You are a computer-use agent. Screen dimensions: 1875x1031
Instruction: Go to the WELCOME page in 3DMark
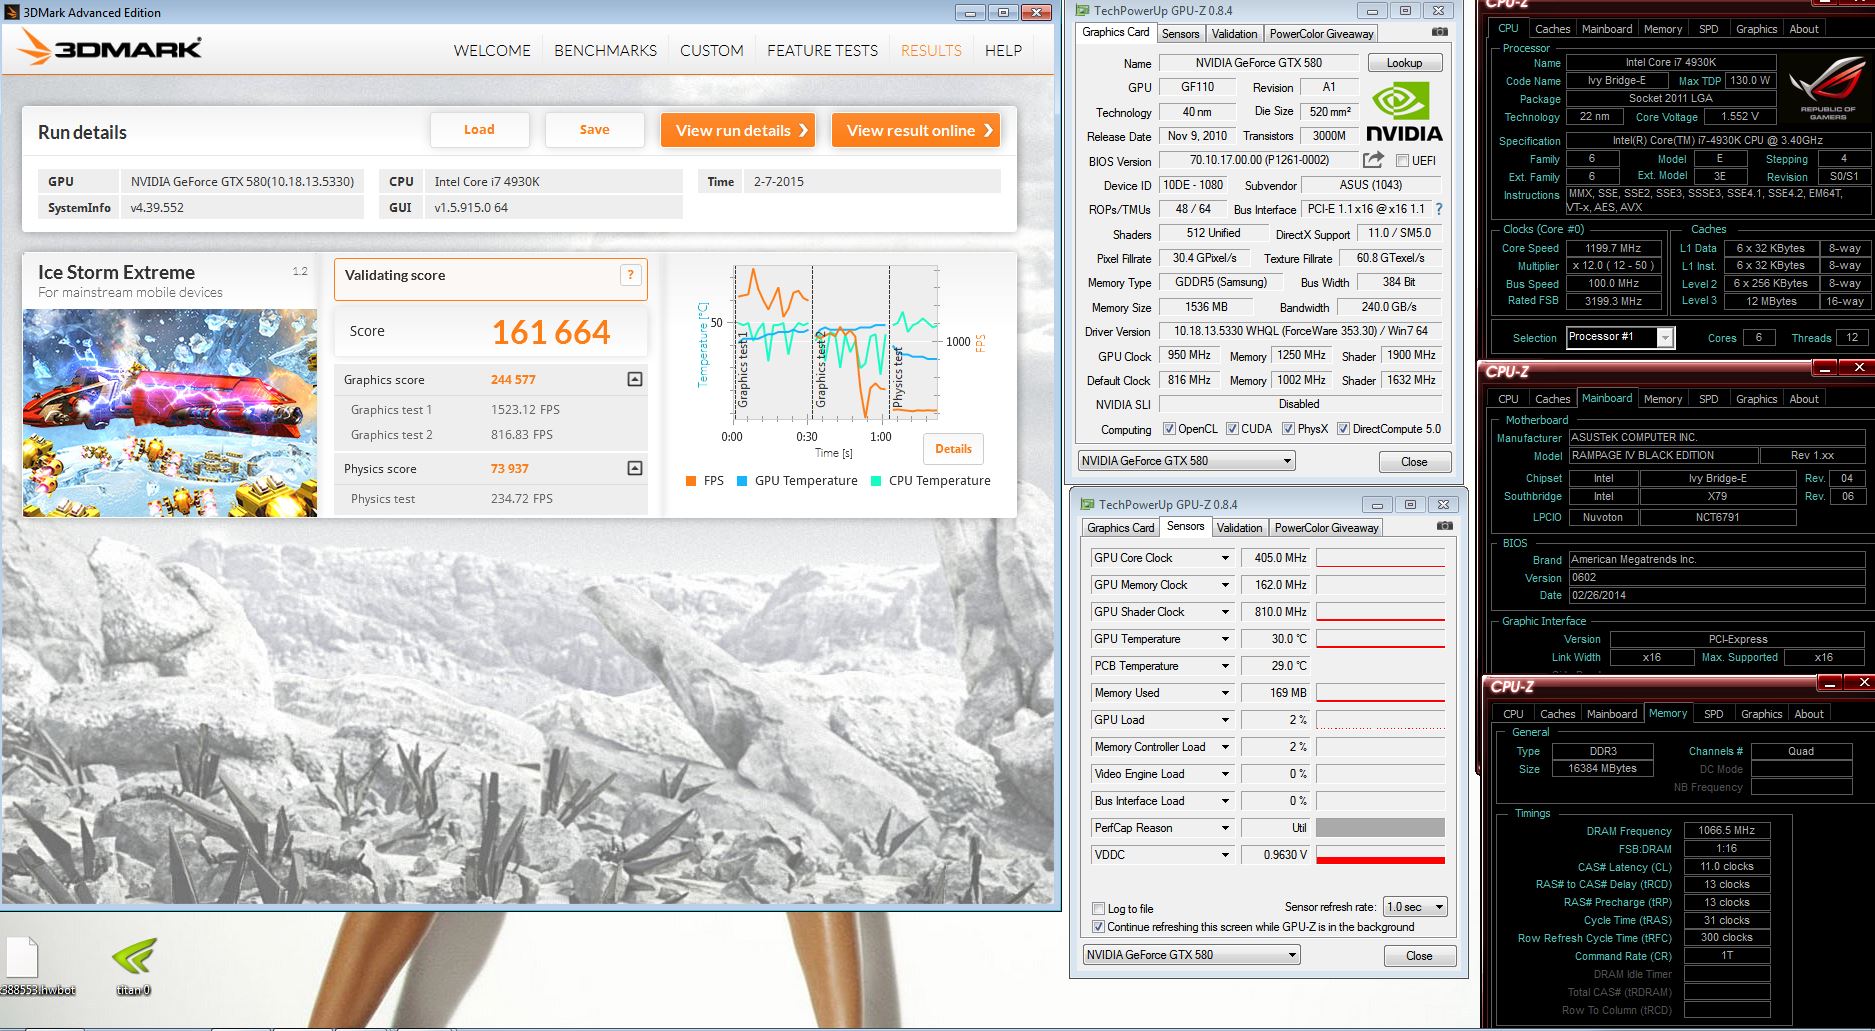point(492,50)
